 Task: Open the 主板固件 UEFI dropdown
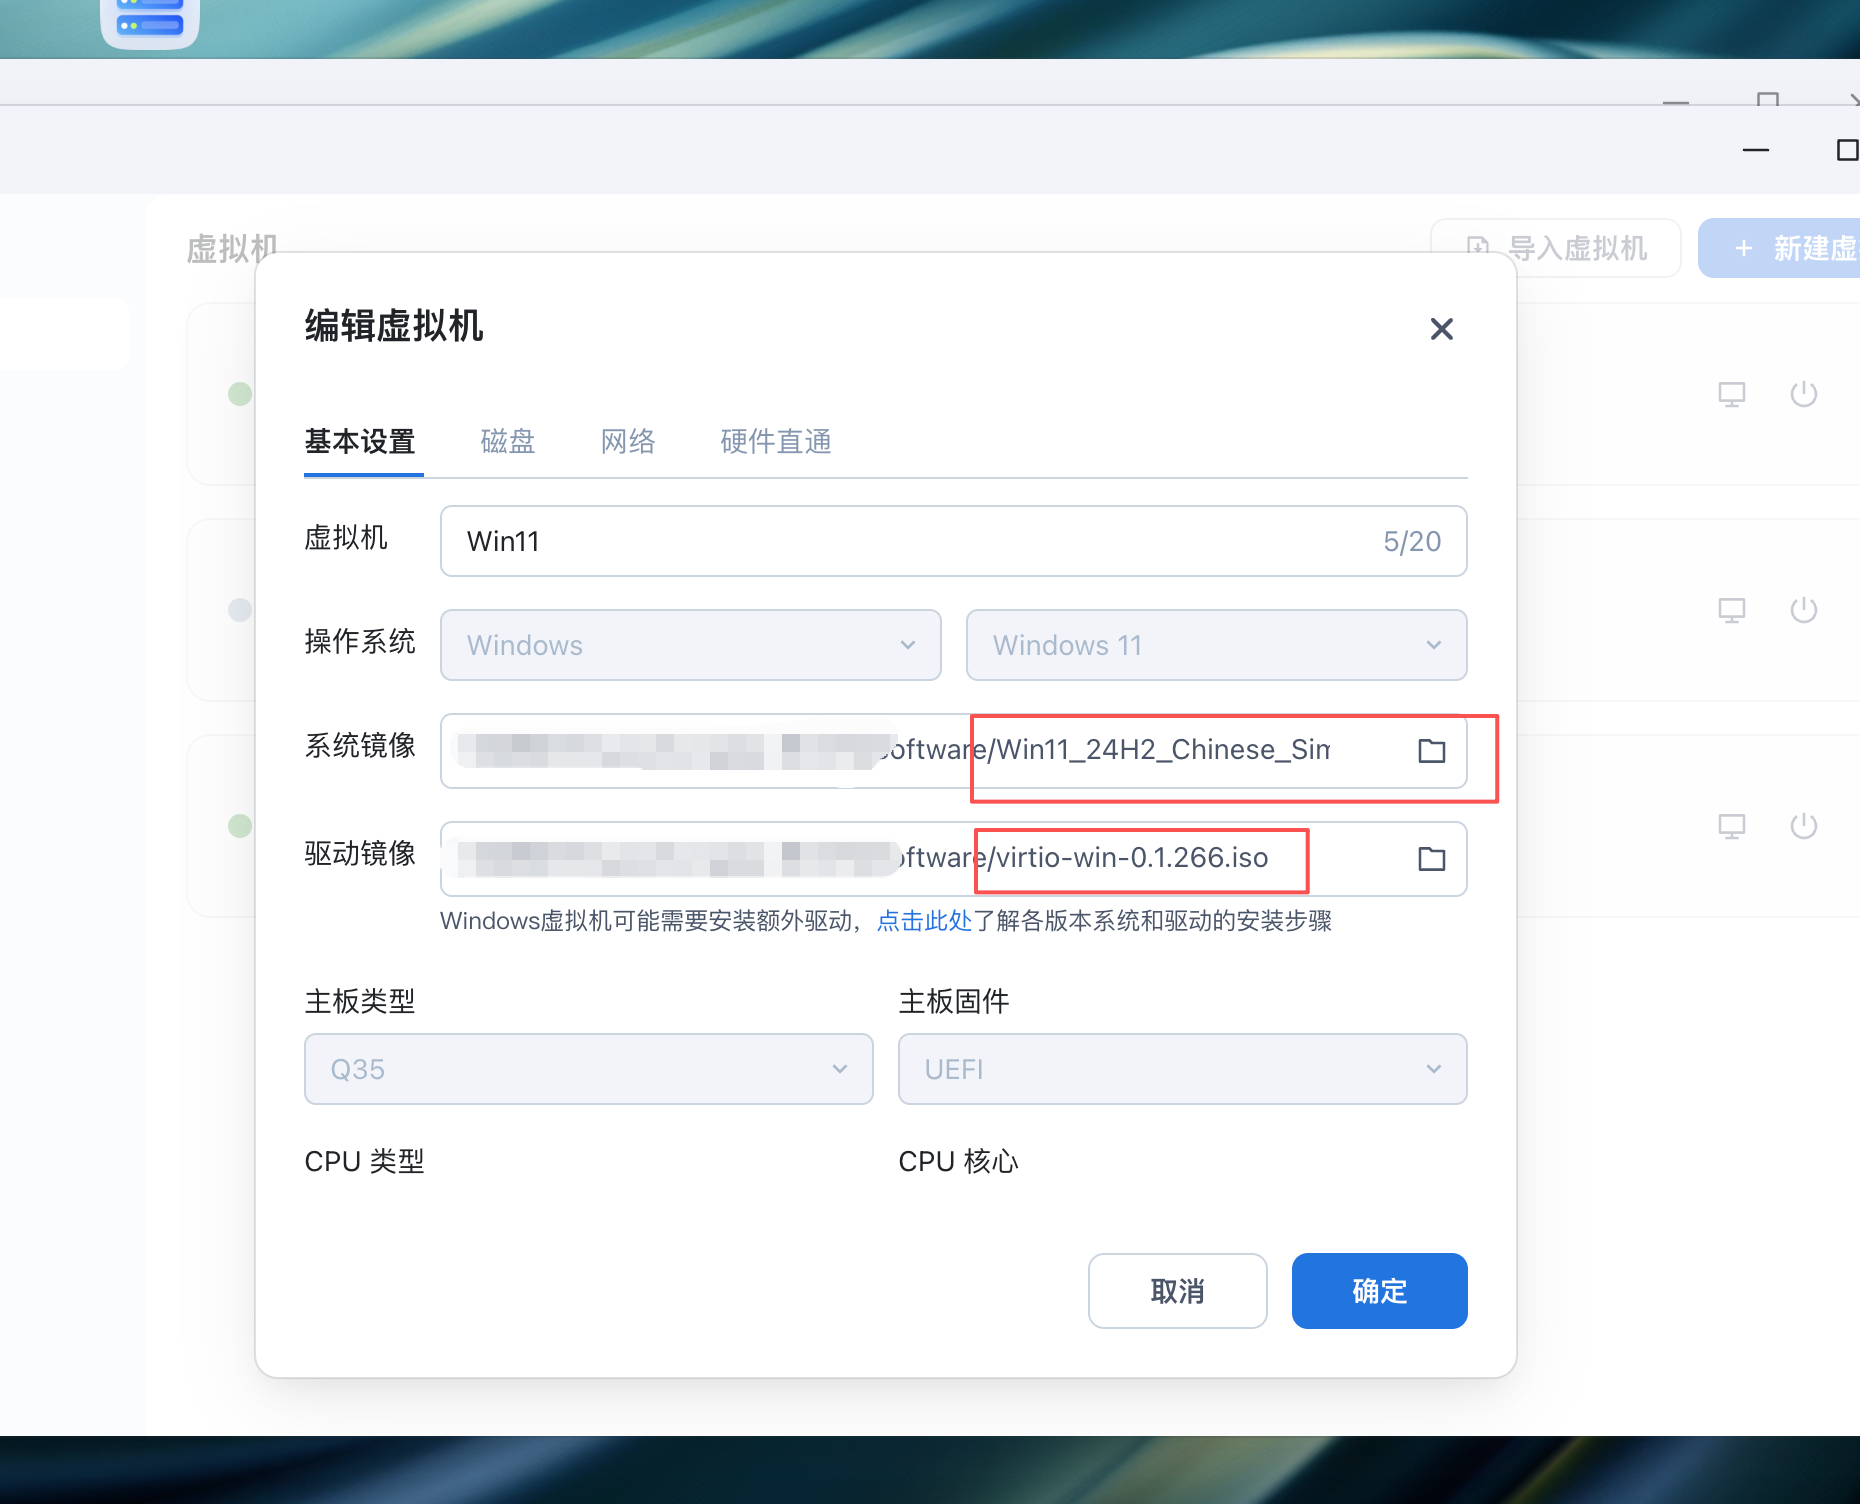1183,1069
